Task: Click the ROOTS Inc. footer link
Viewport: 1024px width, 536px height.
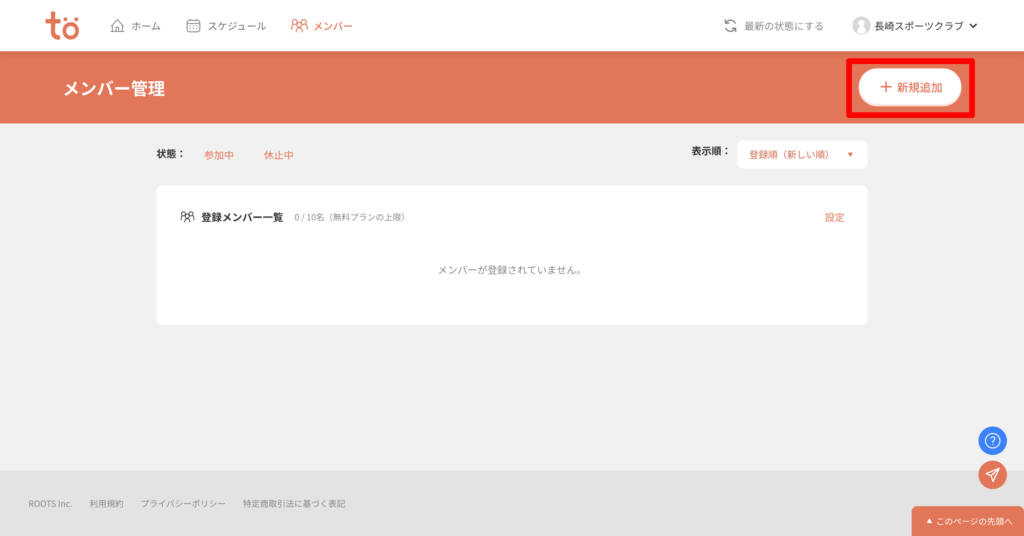Action: tap(50, 503)
